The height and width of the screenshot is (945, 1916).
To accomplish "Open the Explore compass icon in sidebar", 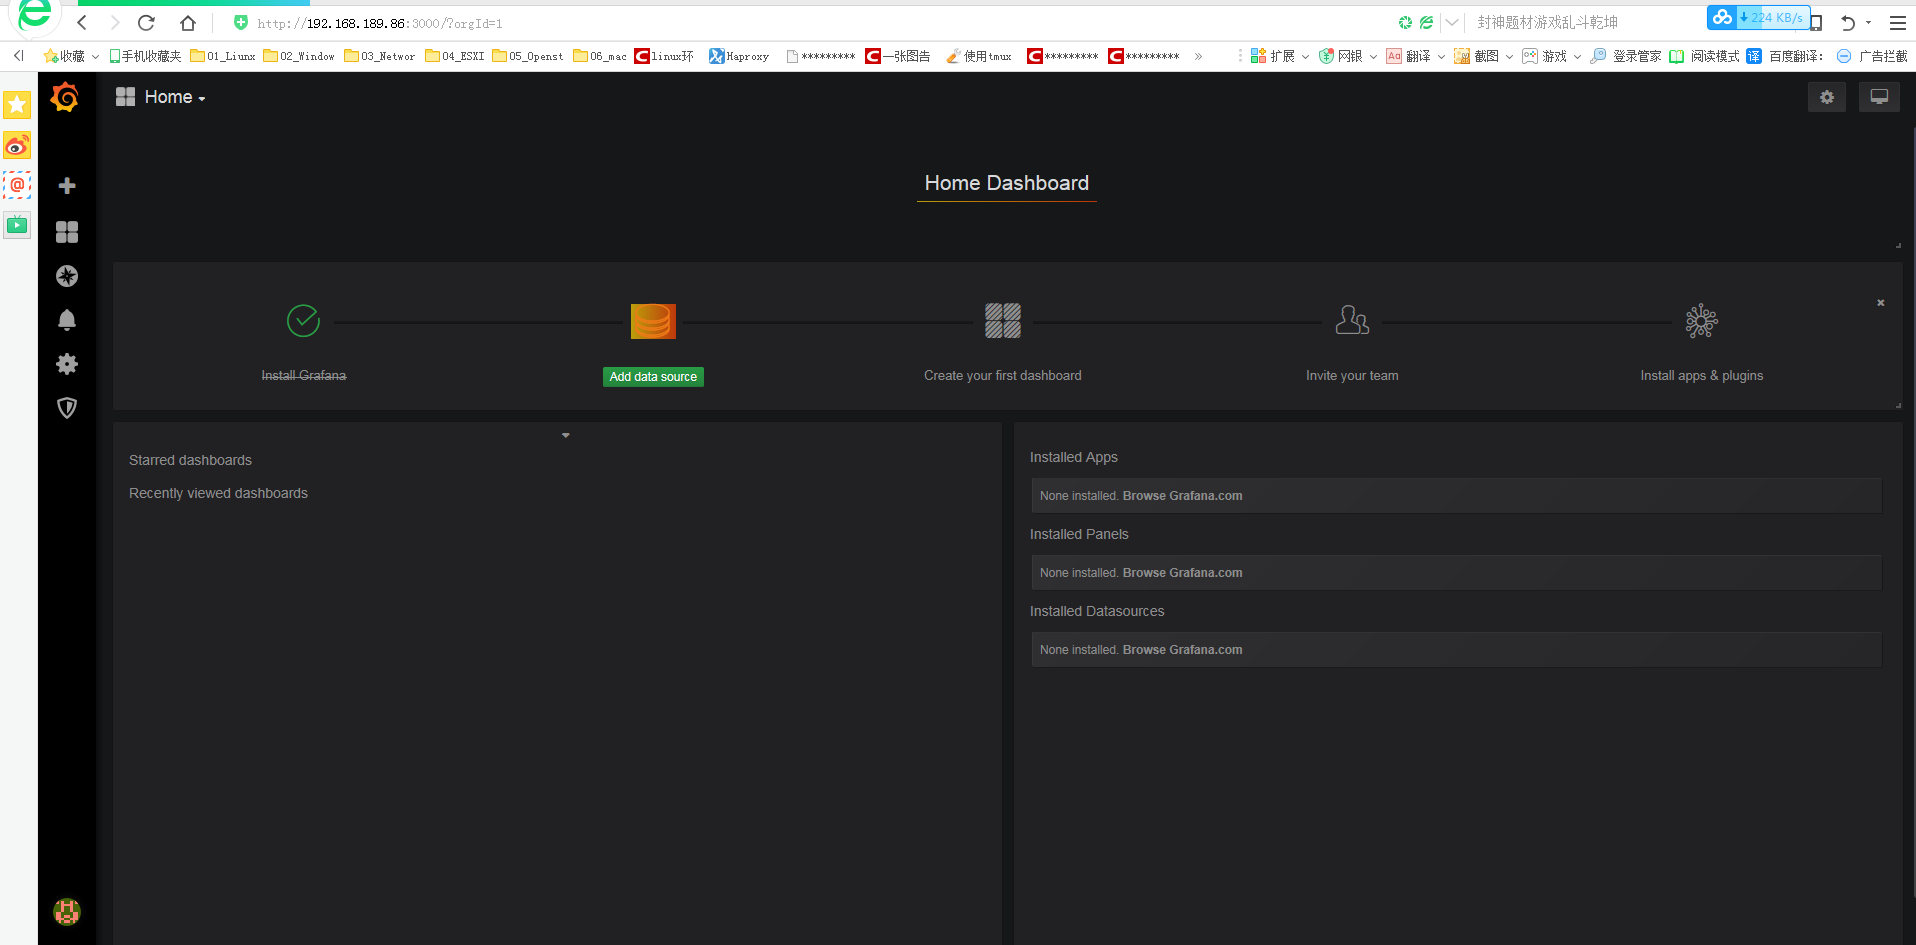I will (67, 276).
